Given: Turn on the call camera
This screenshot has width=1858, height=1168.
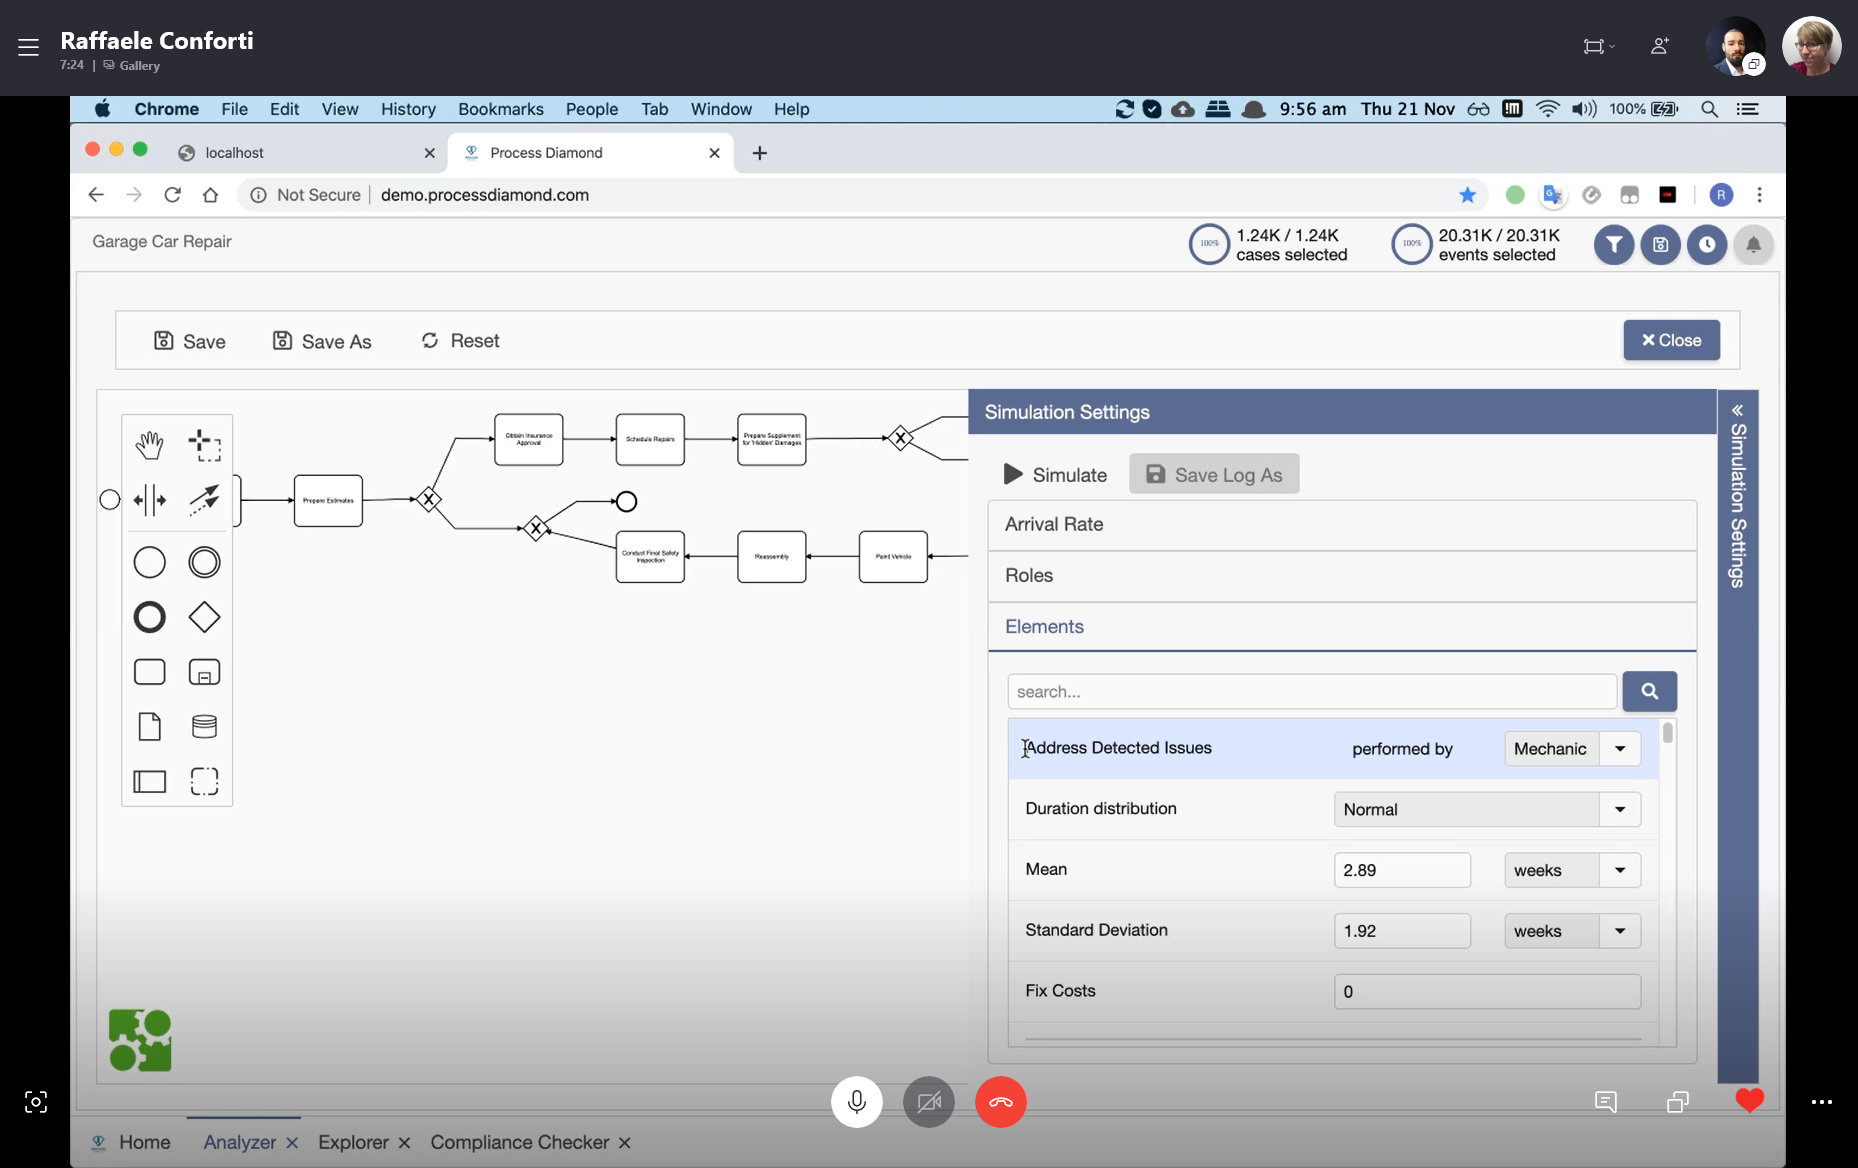Looking at the screenshot, I should [929, 1102].
